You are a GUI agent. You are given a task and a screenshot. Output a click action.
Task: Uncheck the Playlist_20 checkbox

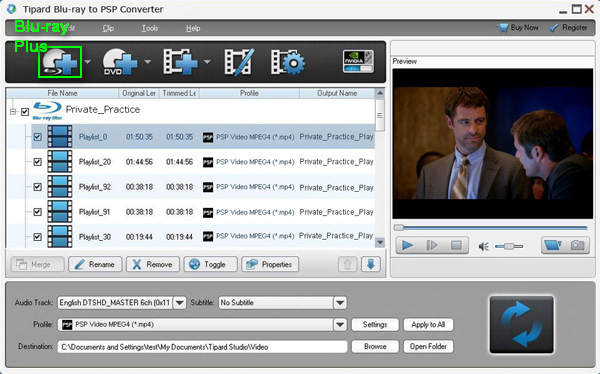click(x=38, y=162)
